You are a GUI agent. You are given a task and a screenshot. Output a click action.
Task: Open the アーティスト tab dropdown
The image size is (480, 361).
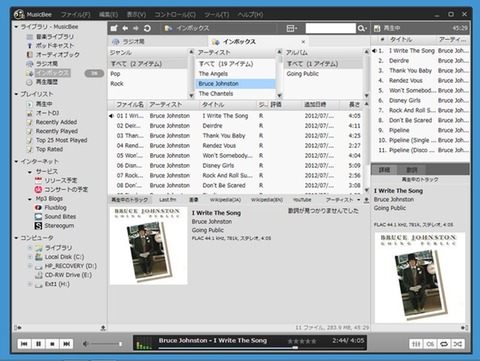(358, 200)
